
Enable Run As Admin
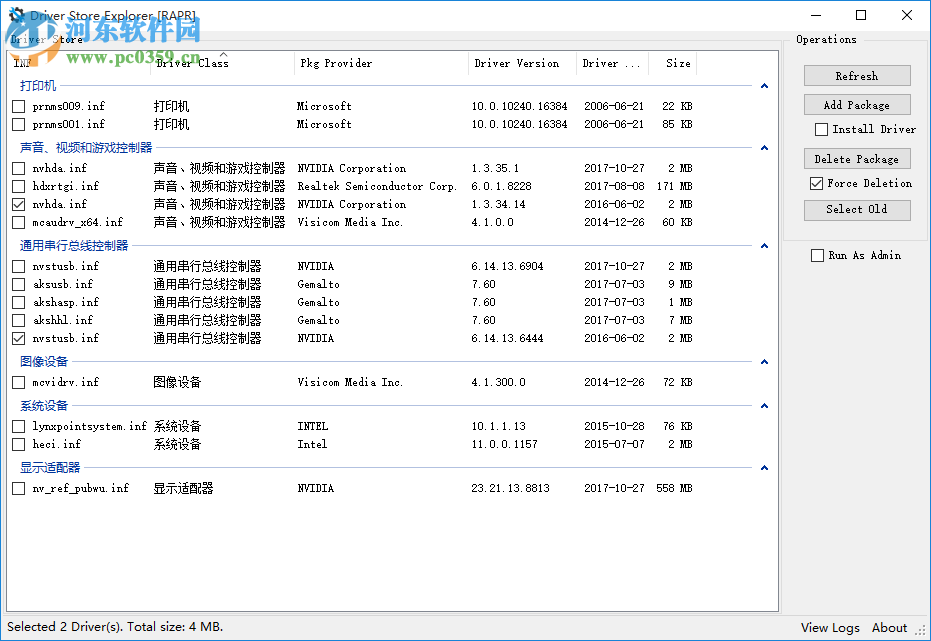tap(817, 255)
